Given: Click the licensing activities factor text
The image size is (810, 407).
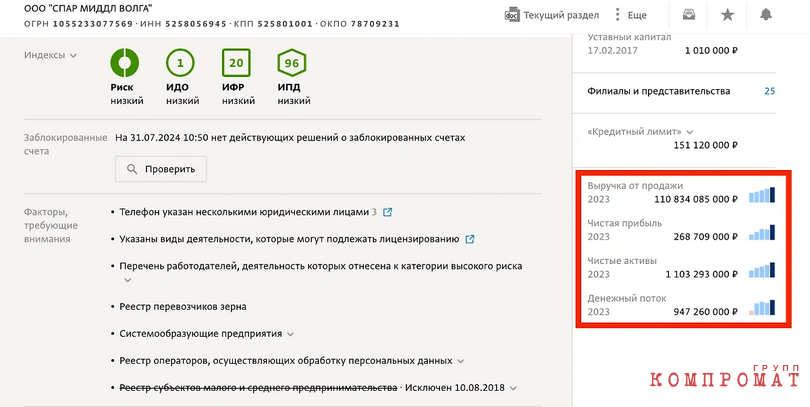Looking at the screenshot, I should tap(289, 240).
